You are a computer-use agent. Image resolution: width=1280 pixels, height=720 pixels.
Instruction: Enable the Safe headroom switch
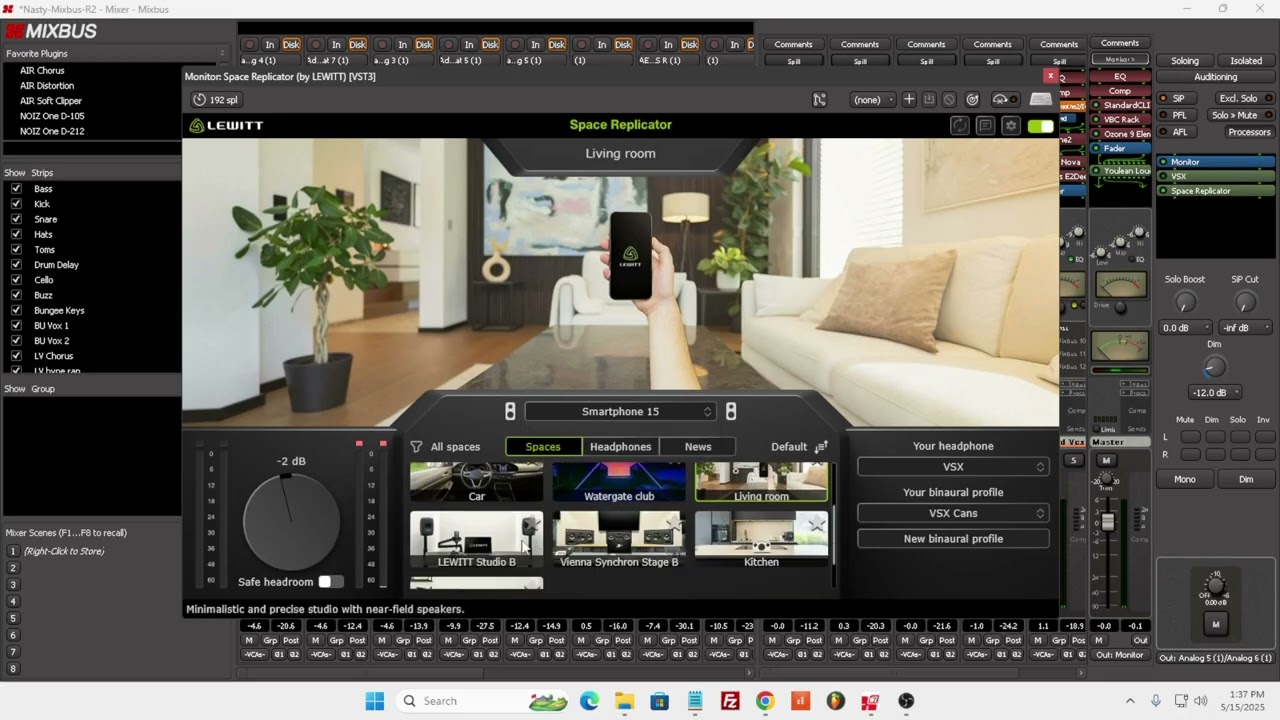330,582
